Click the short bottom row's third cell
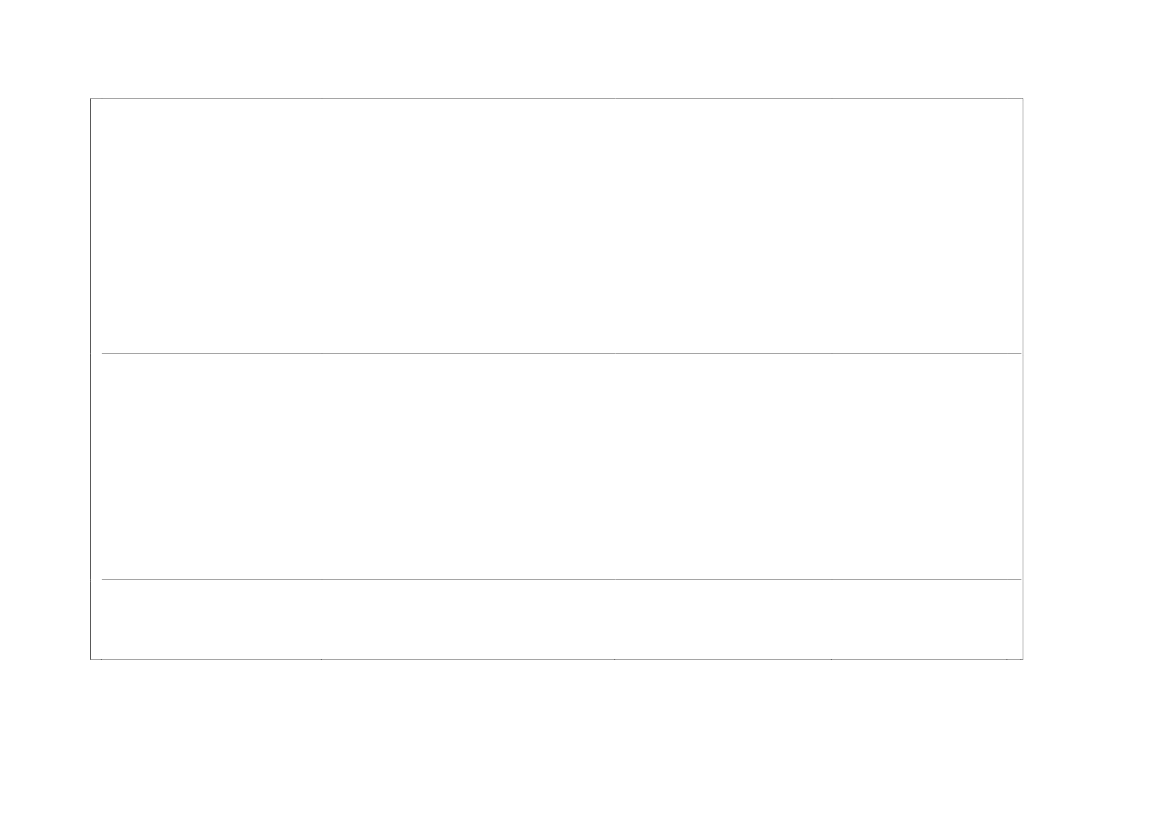The width and height of the screenshot is (1169, 827). point(722,619)
